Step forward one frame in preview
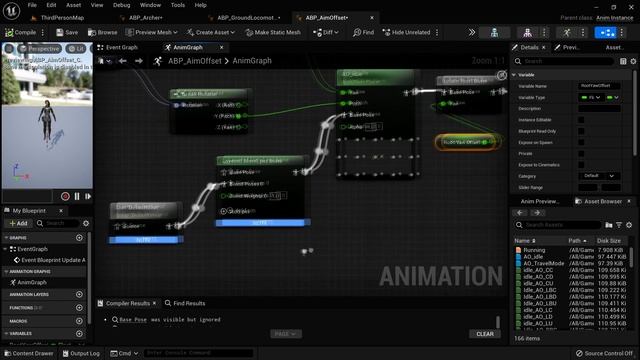The image size is (640, 360). (x=88, y=196)
